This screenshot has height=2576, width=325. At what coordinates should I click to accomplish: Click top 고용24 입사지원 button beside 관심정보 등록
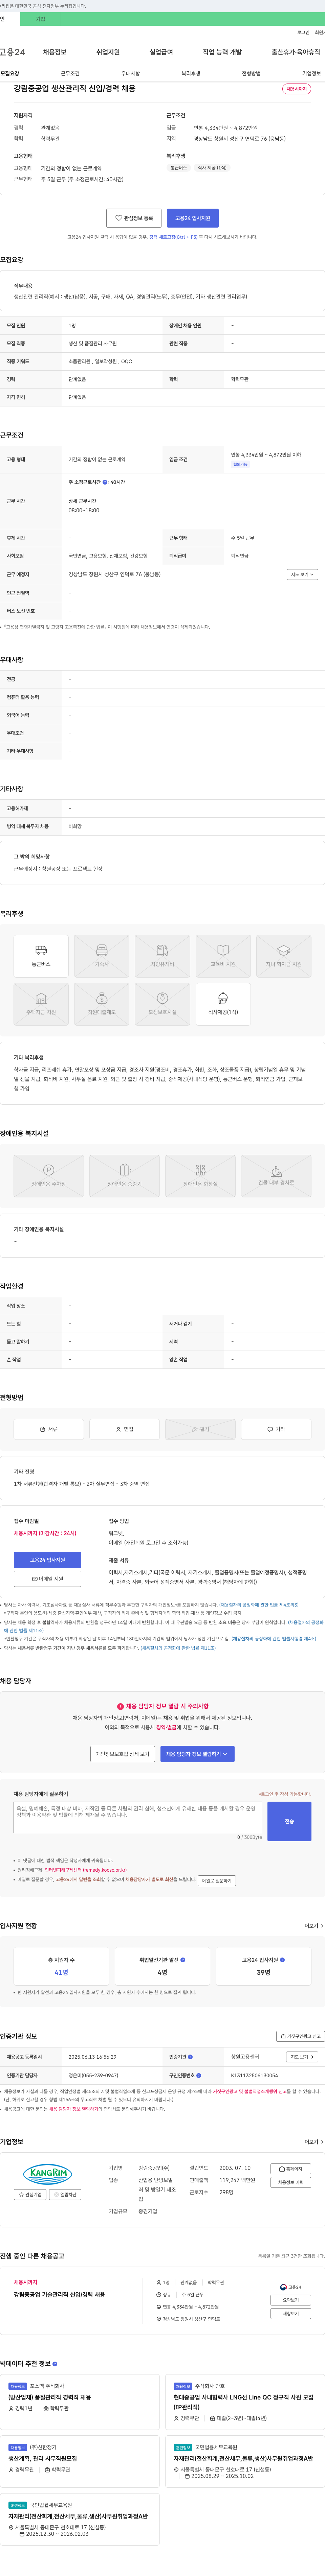pyautogui.click(x=193, y=218)
